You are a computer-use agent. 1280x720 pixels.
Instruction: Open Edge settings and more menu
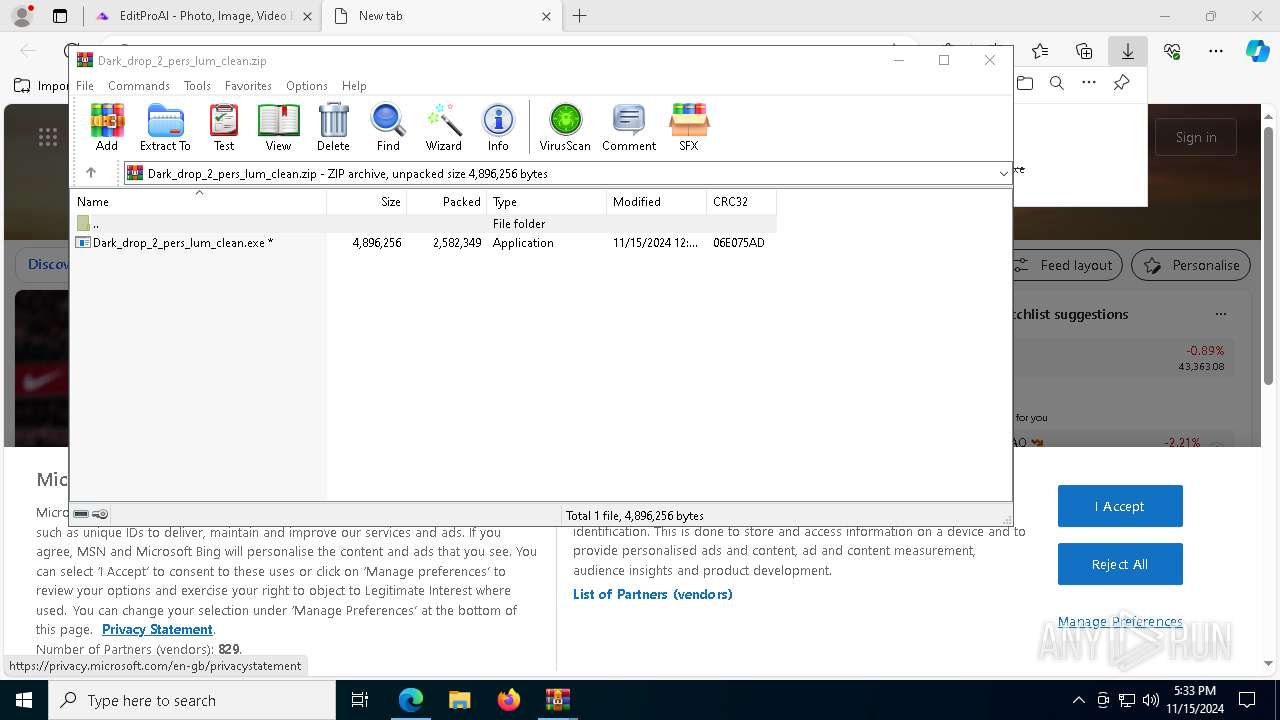1216,51
